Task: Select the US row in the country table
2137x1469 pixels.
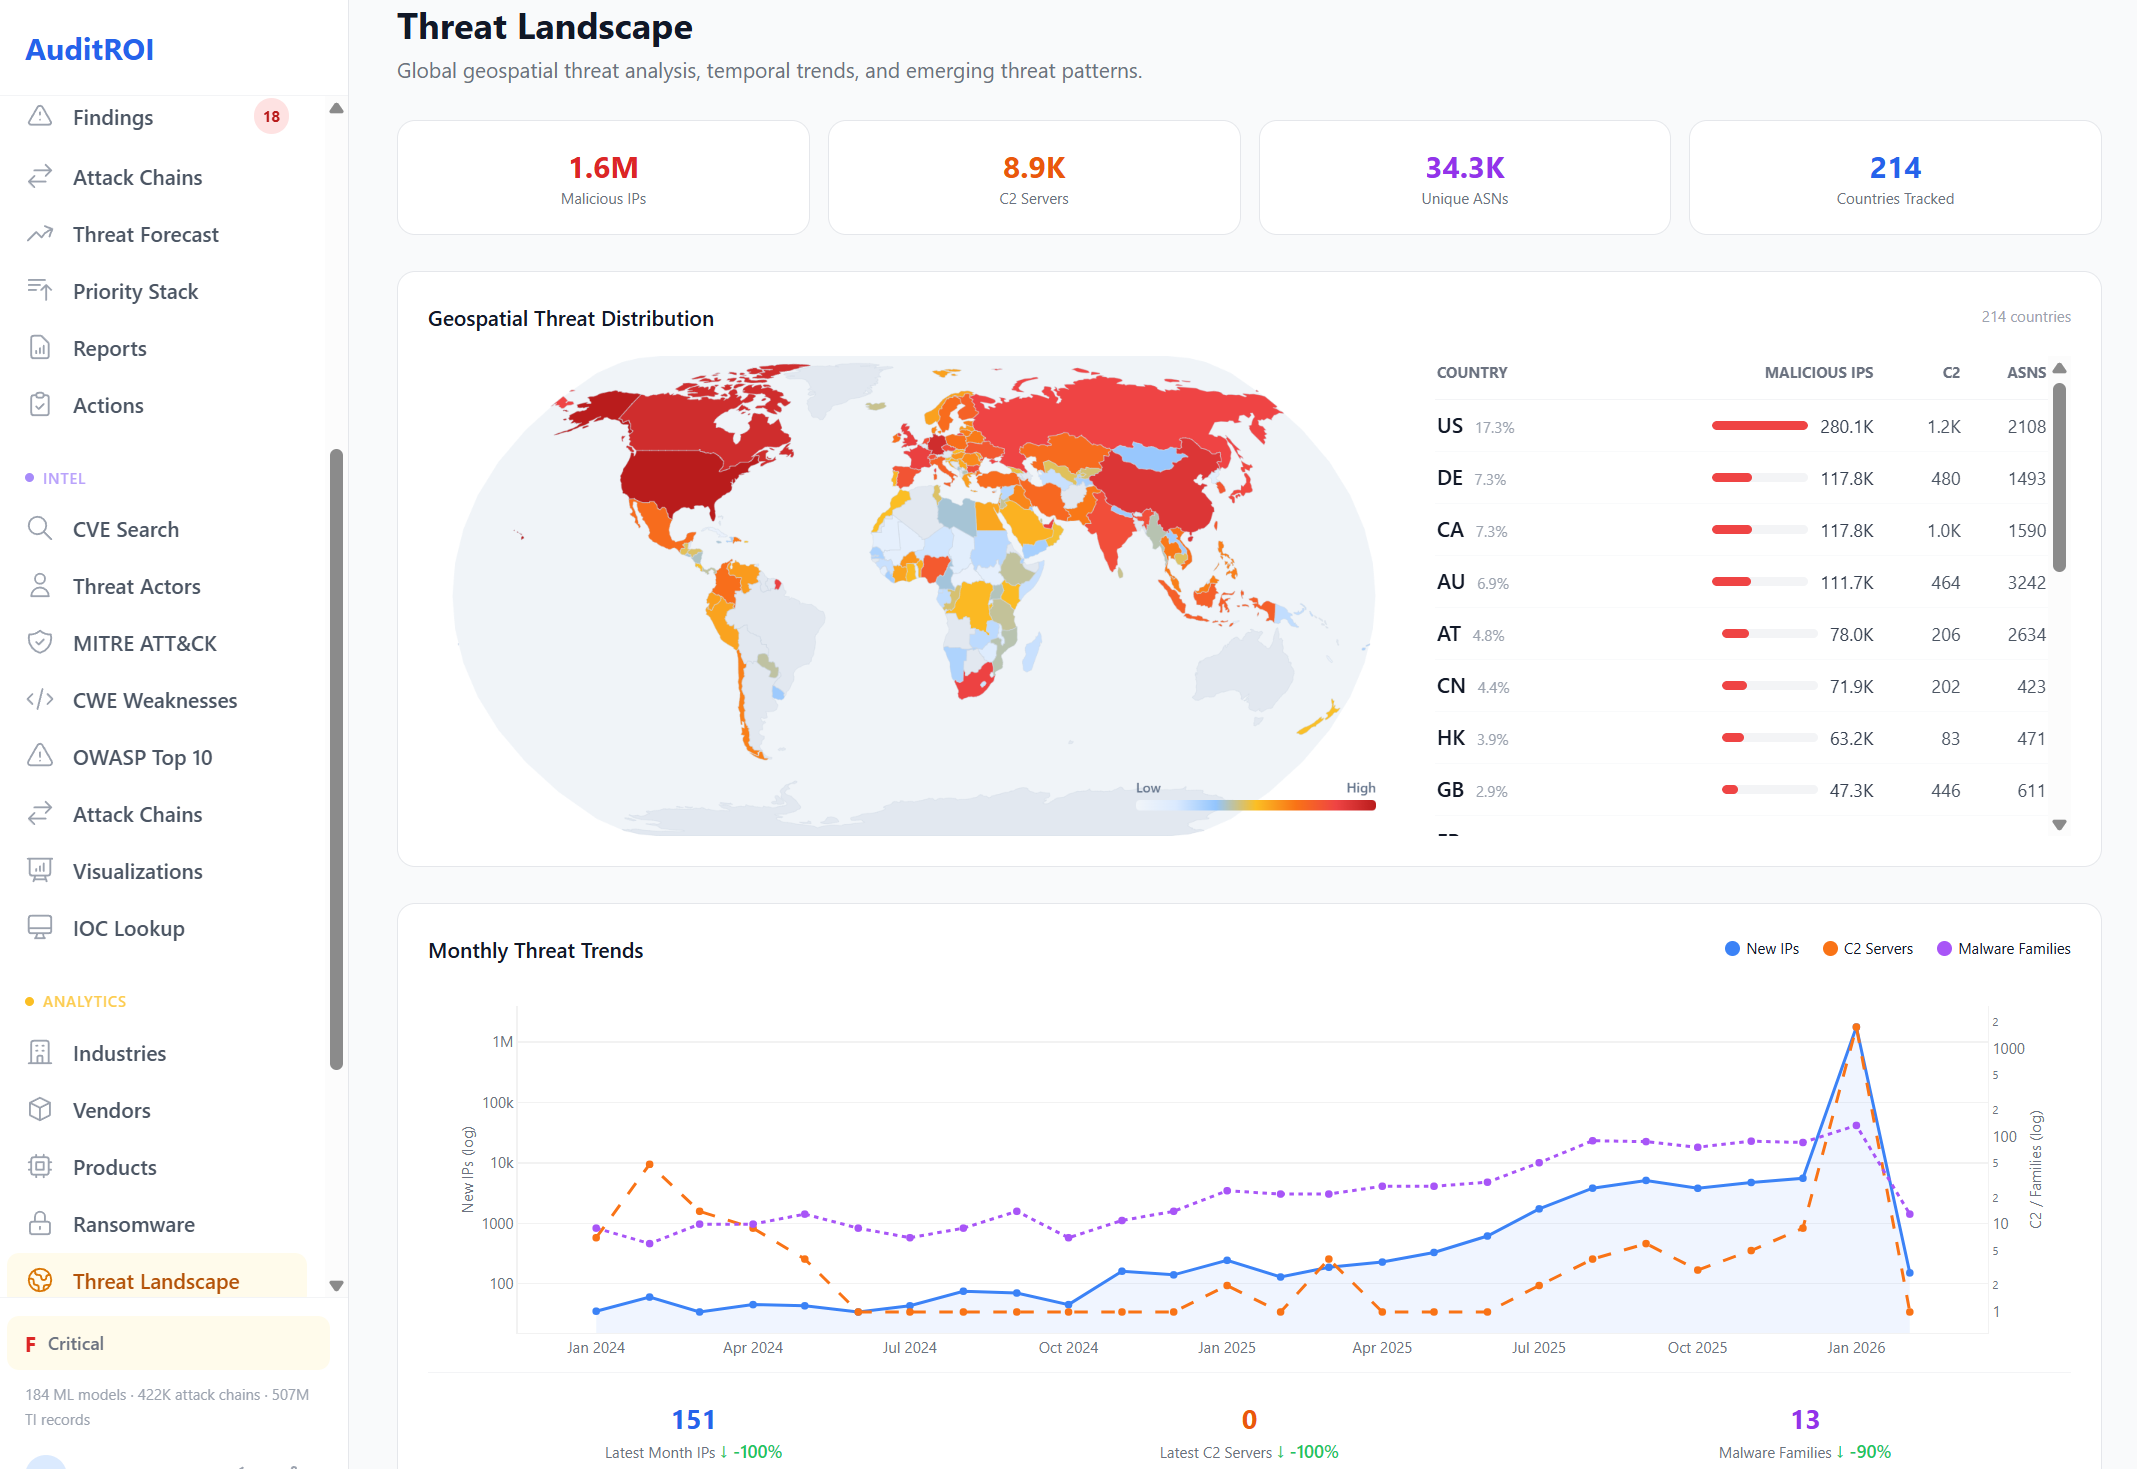Action: click(1740, 426)
